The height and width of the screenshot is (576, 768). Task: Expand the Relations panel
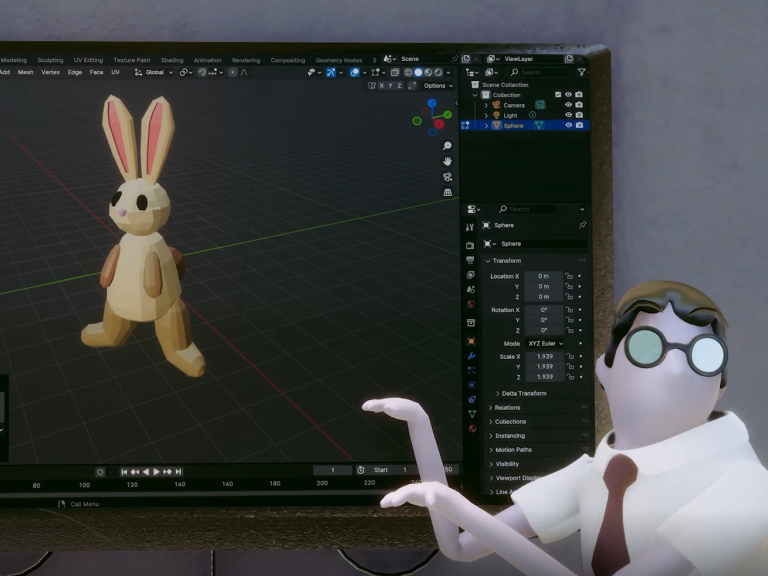pyautogui.click(x=507, y=407)
